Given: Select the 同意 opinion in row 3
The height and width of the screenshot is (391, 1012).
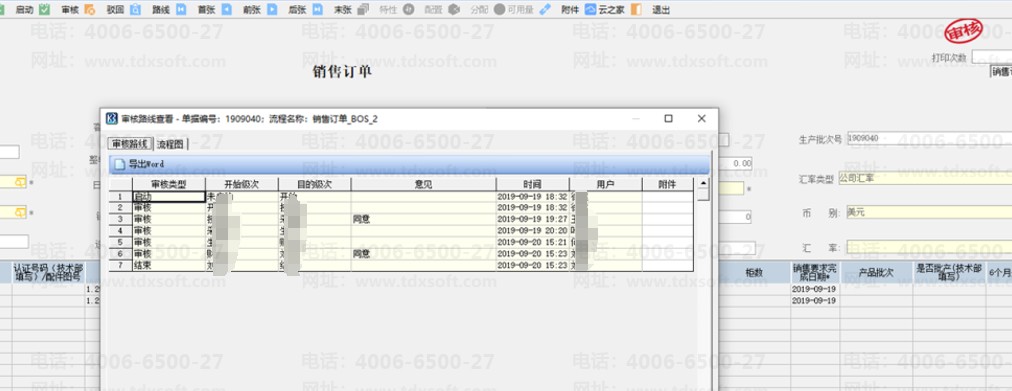Looking at the screenshot, I should click(423, 219).
